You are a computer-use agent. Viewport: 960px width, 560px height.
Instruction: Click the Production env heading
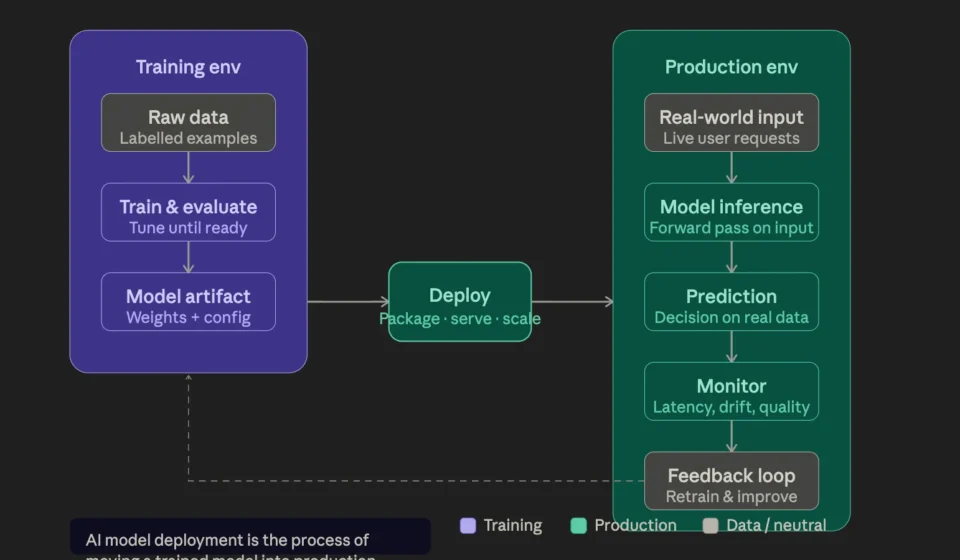click(x=731, y=67)
